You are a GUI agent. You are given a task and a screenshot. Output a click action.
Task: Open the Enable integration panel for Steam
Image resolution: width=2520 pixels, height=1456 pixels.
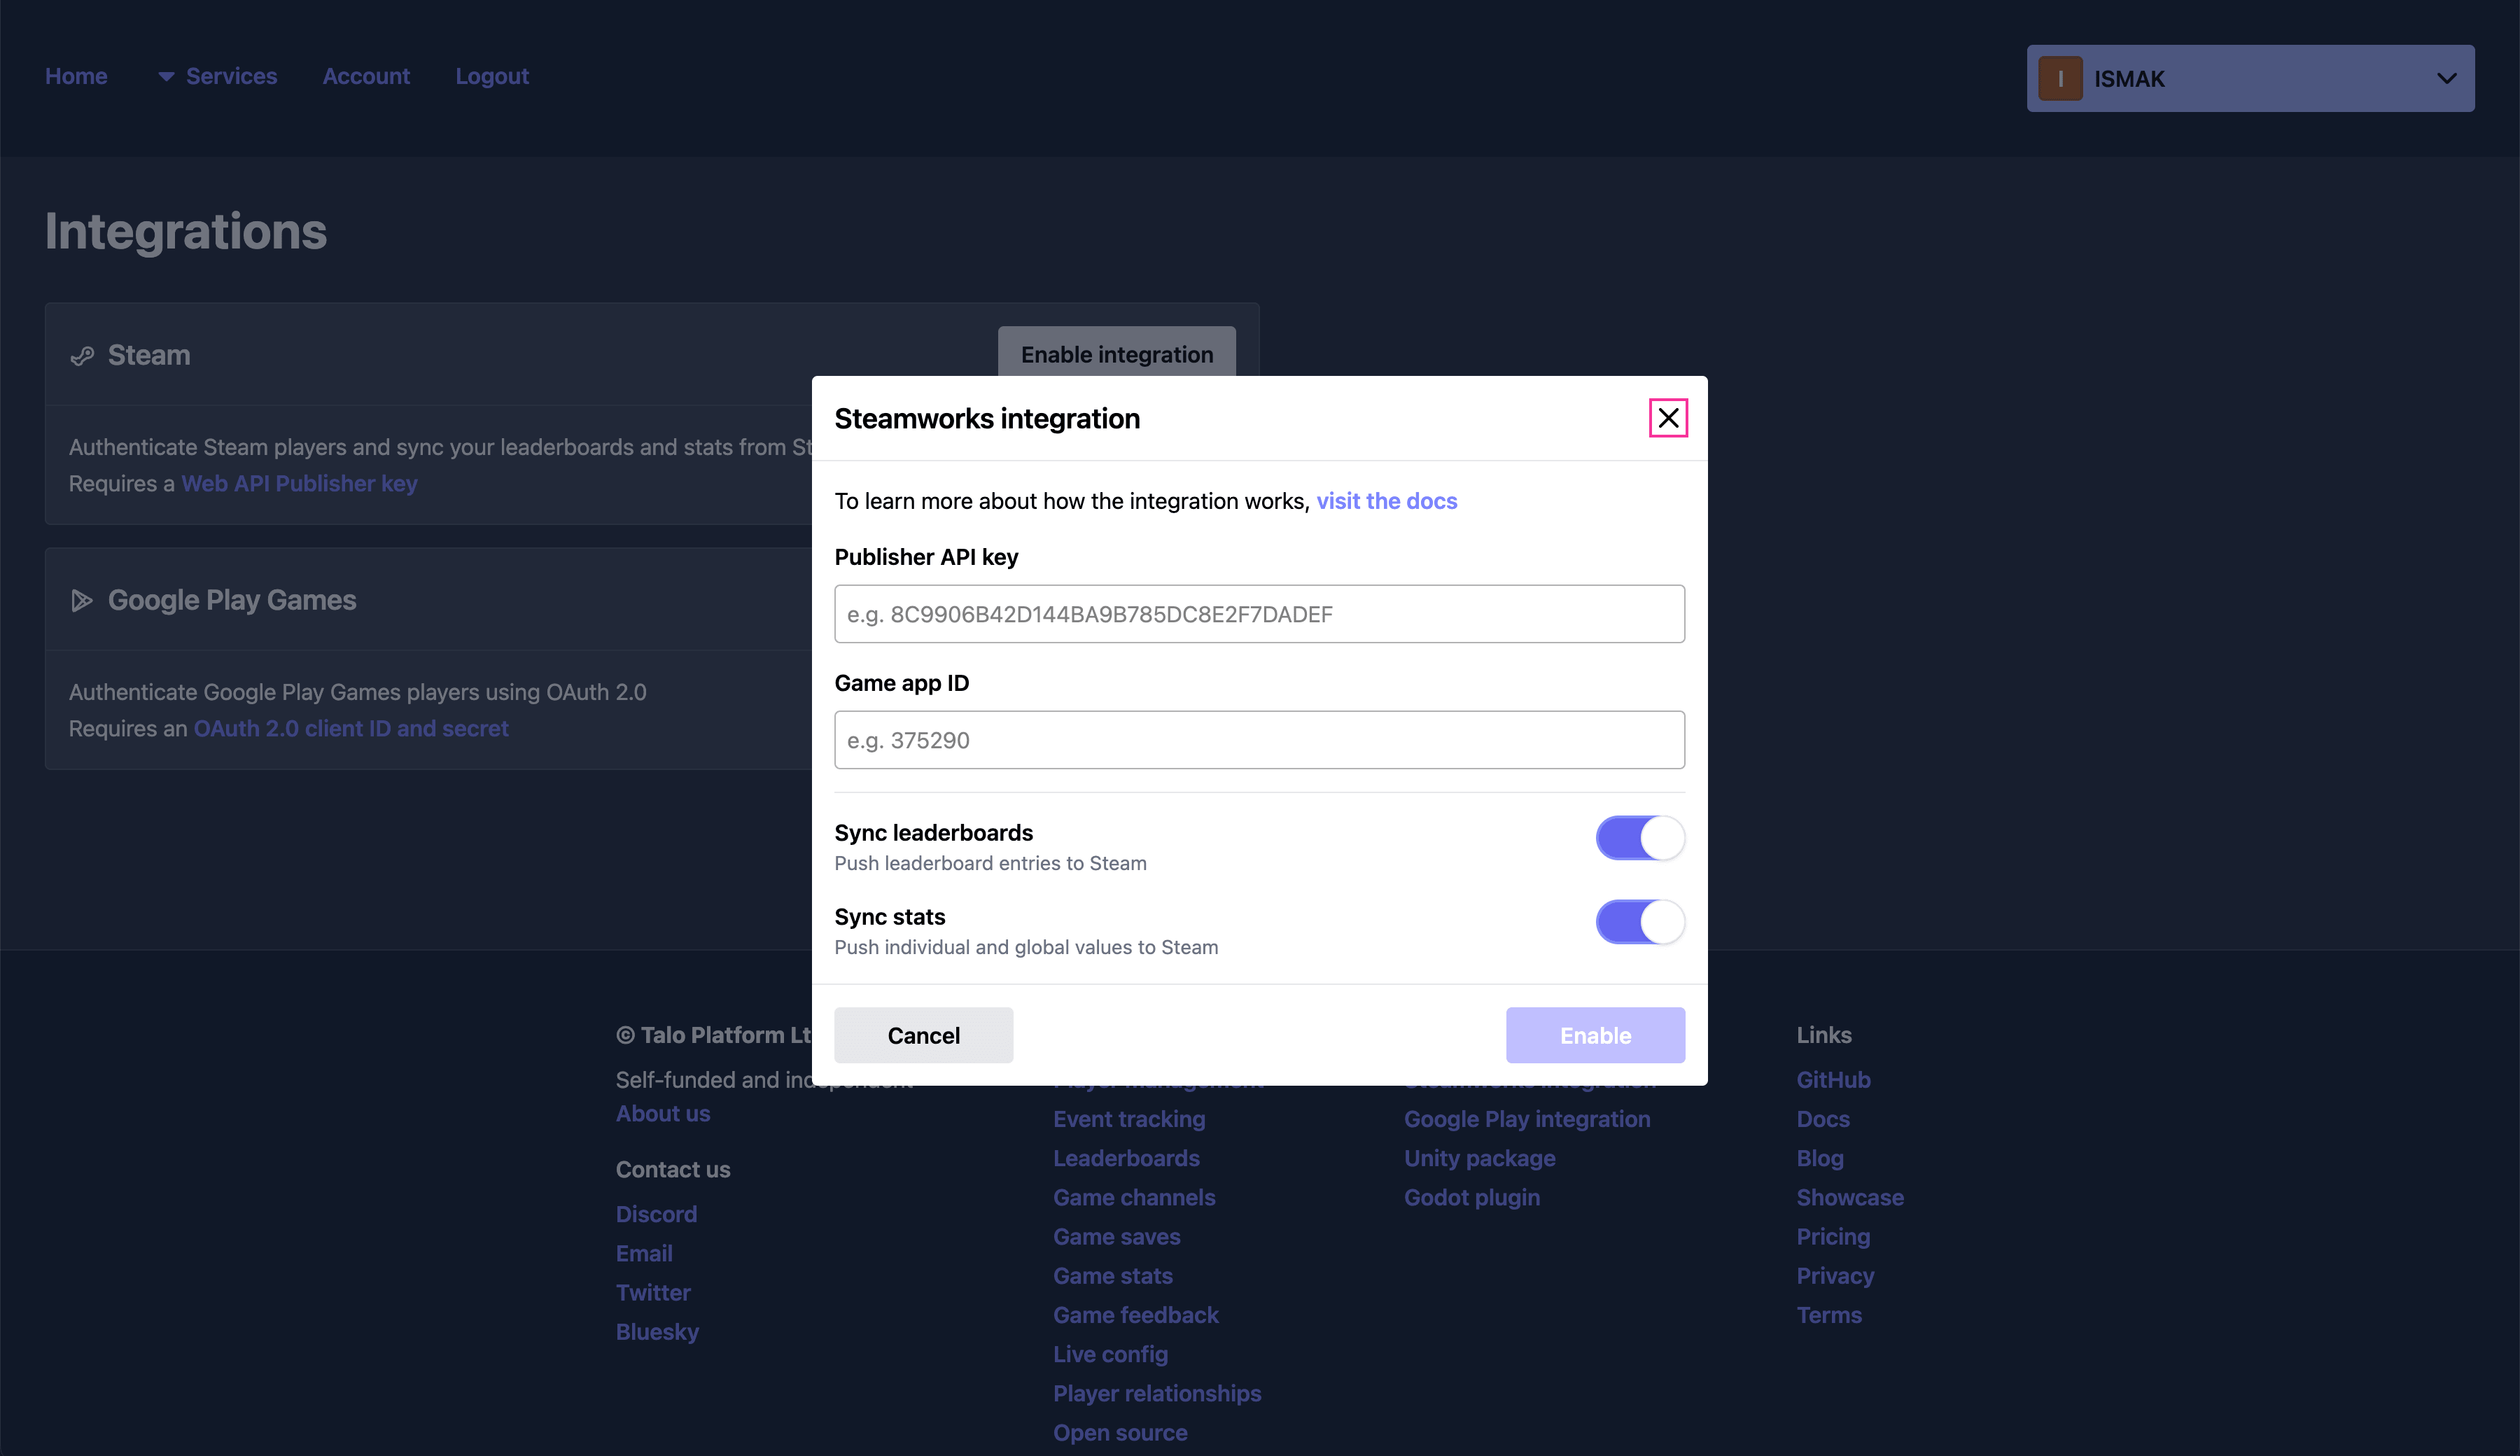(x=1116, y=354)
